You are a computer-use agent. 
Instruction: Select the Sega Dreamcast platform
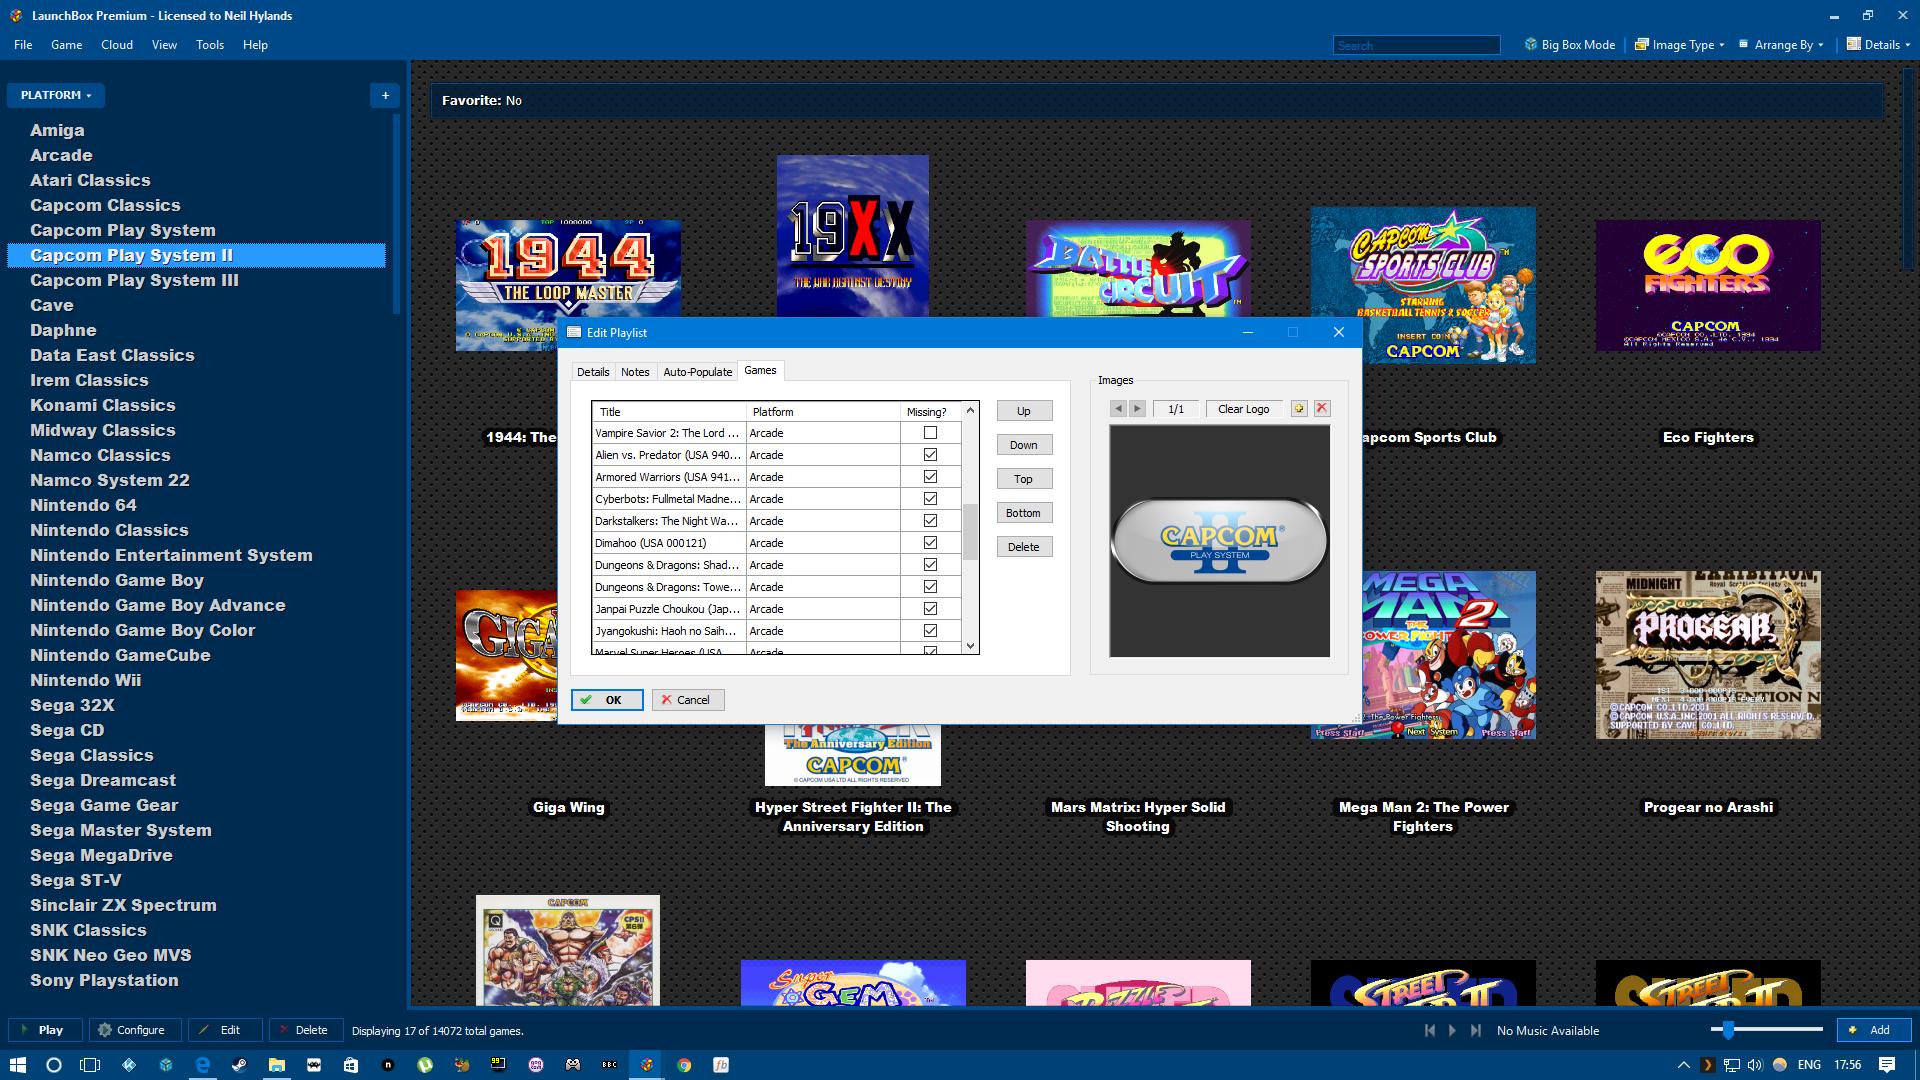tap(102, 780)
